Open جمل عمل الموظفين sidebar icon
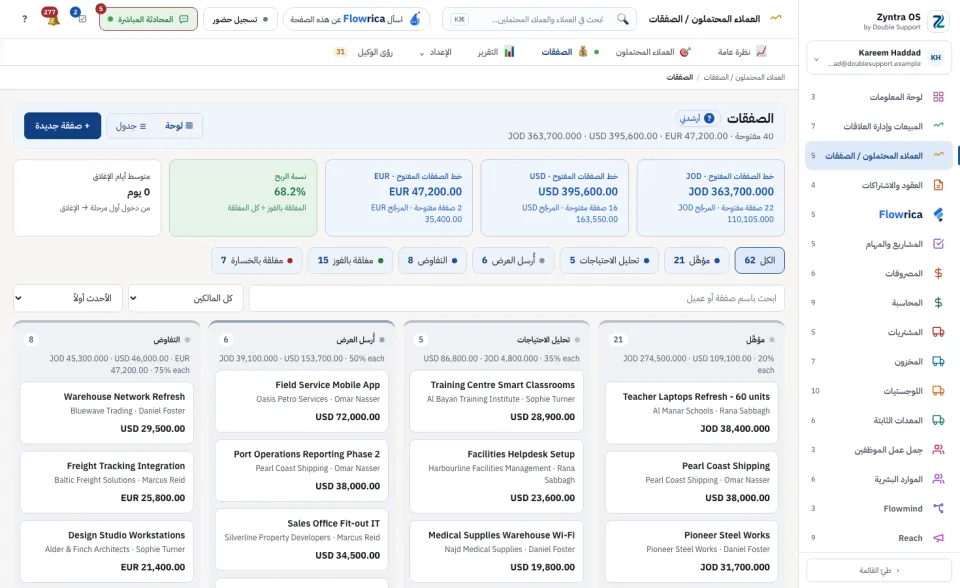The image size is (960, 588). point(938,450)
